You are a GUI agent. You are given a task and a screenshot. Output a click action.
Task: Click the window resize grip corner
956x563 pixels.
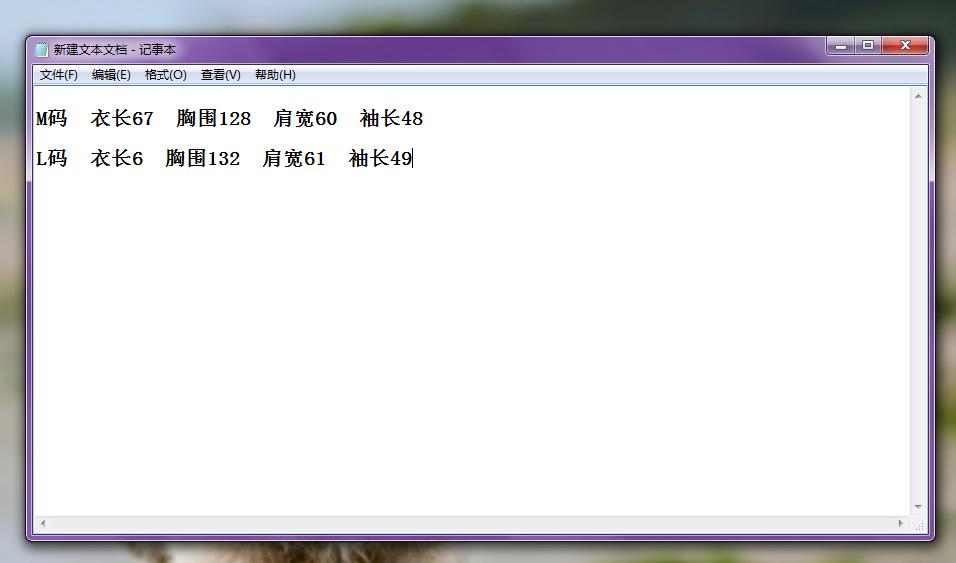919,525
